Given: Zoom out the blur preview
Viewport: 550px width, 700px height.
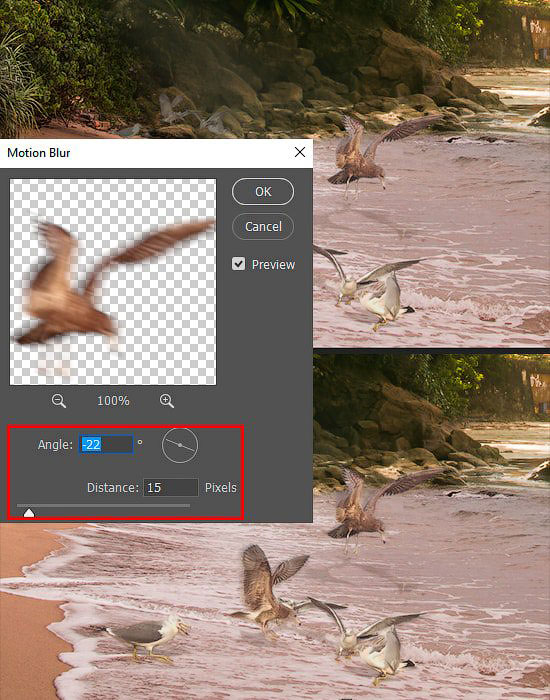Looking at the screenshot, I should pos(58,401).
